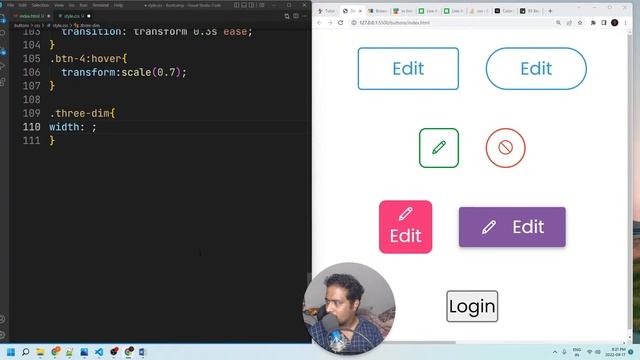Open Chrome three-dot menu
This screenshot has height=360, width=640.
[625, 23]
